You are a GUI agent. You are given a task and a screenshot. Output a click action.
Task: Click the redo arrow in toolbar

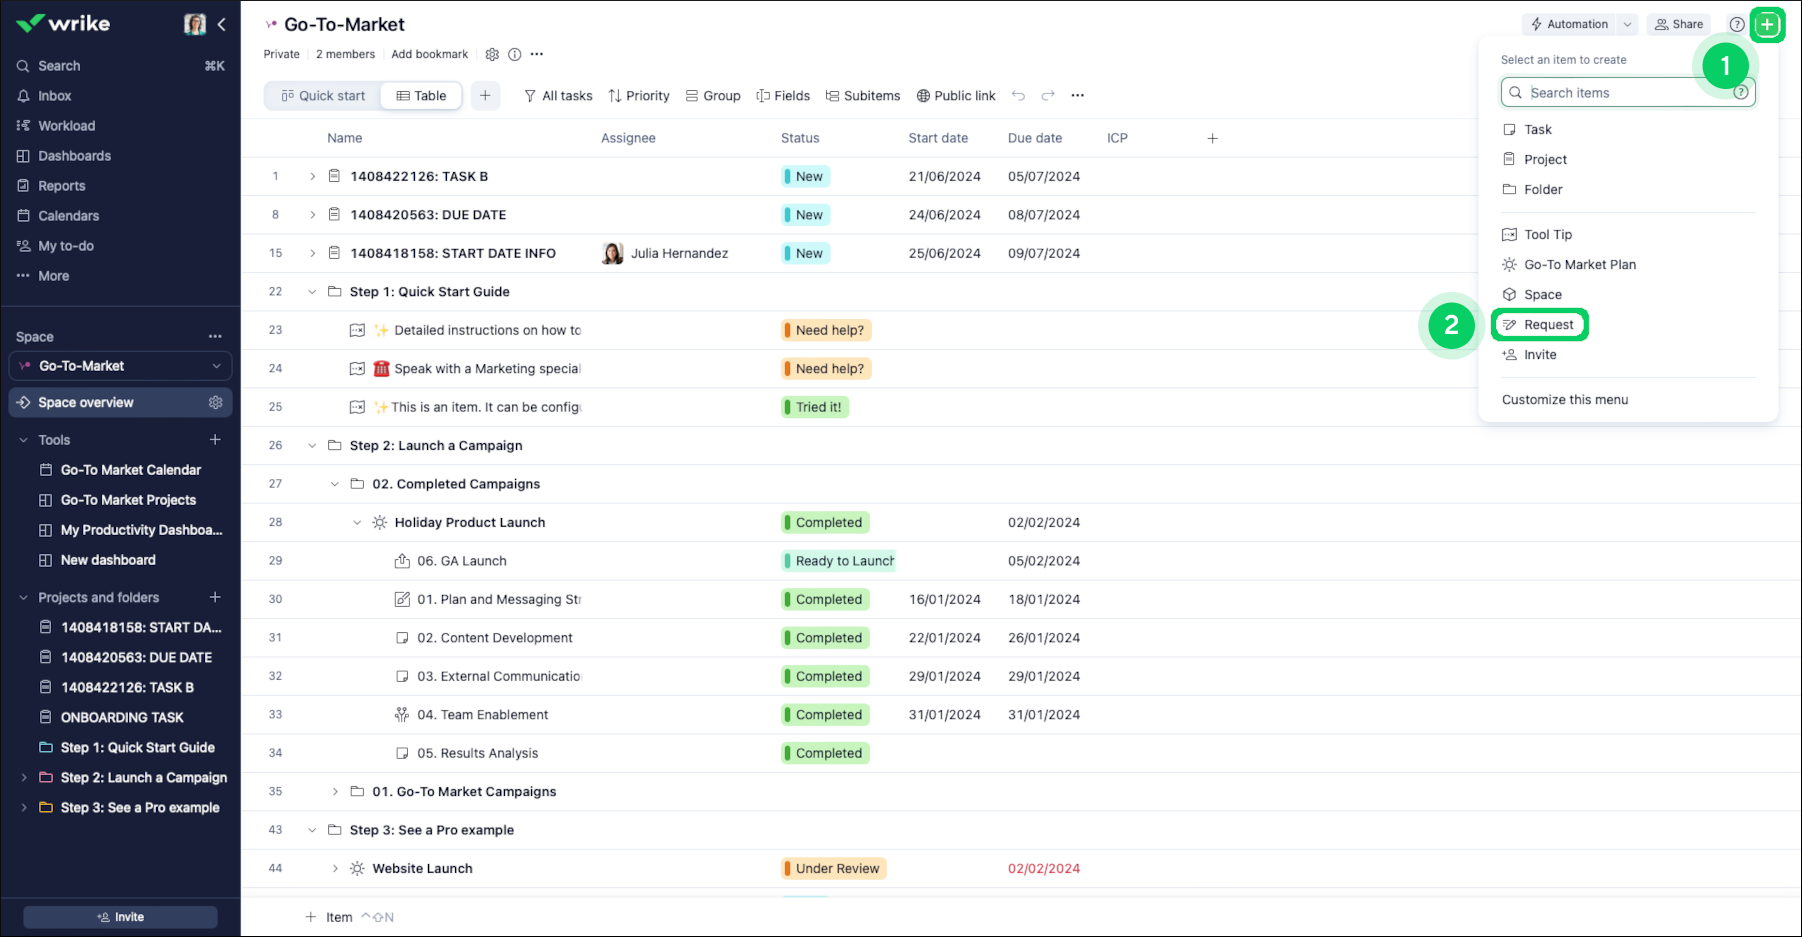1048,96
